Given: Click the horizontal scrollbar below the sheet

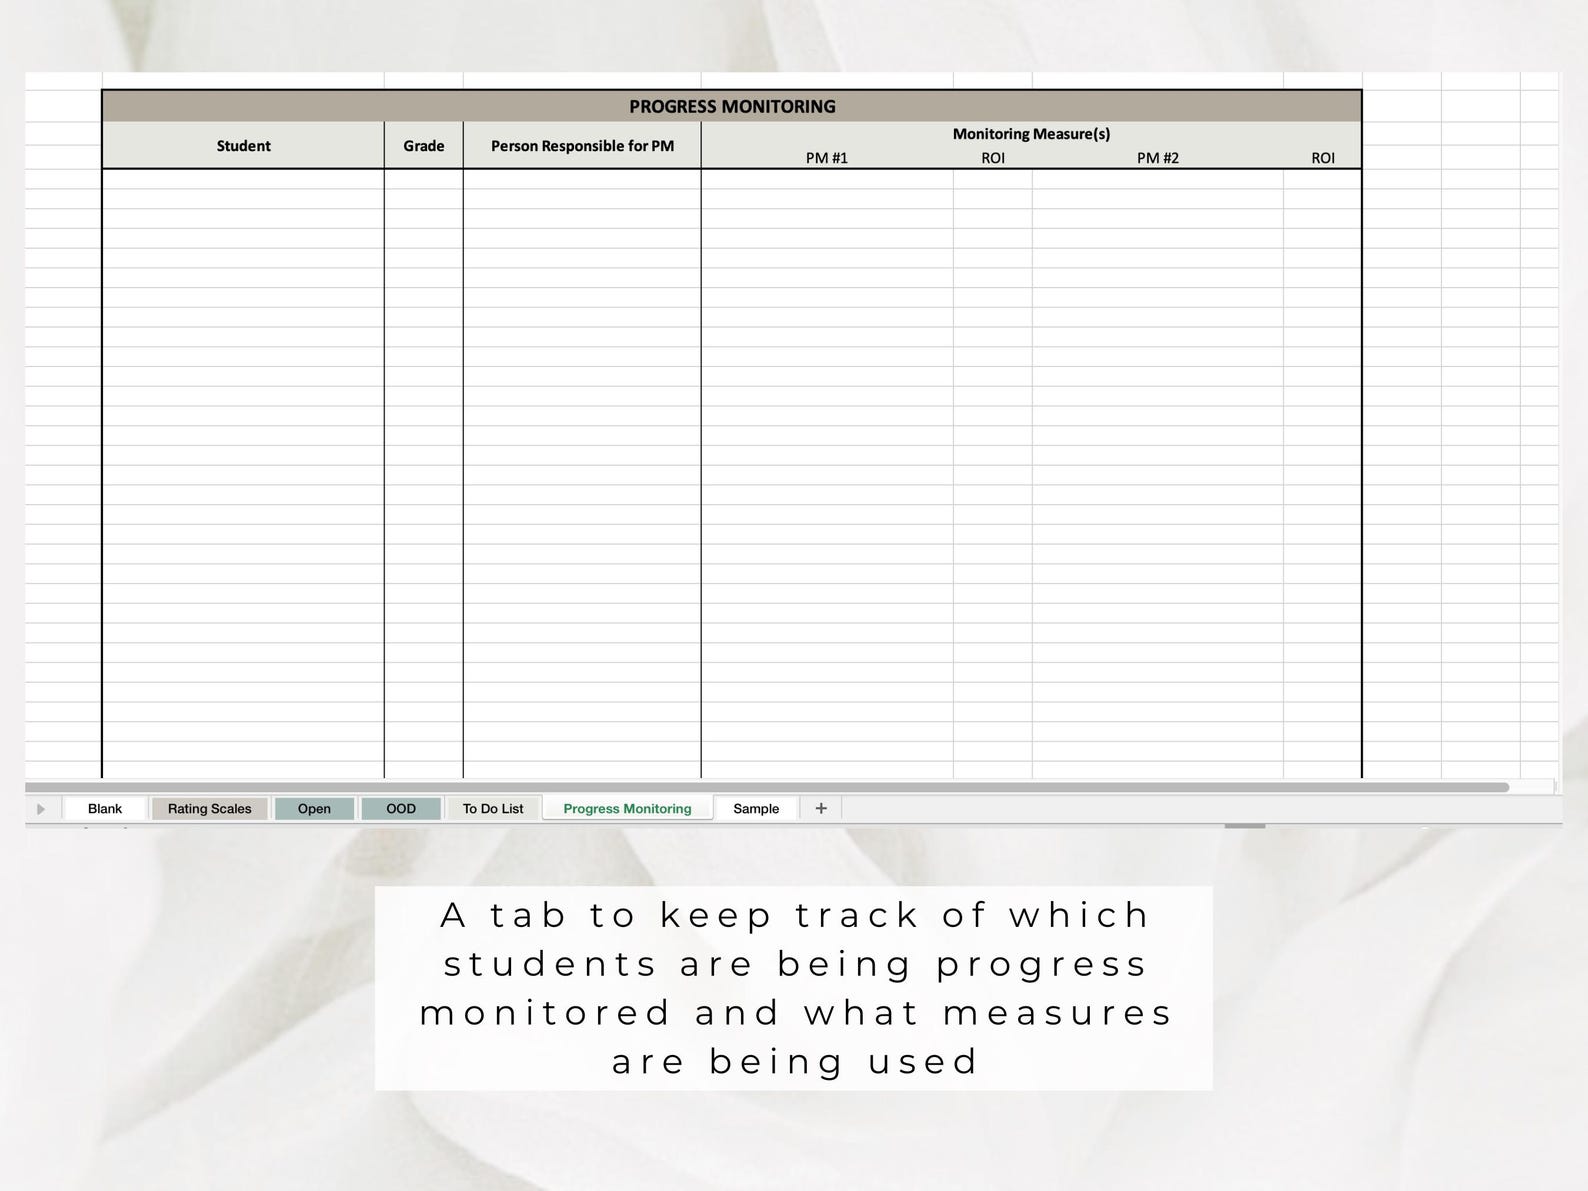Looking at the screenshot, I should click(x=767, y=787).
